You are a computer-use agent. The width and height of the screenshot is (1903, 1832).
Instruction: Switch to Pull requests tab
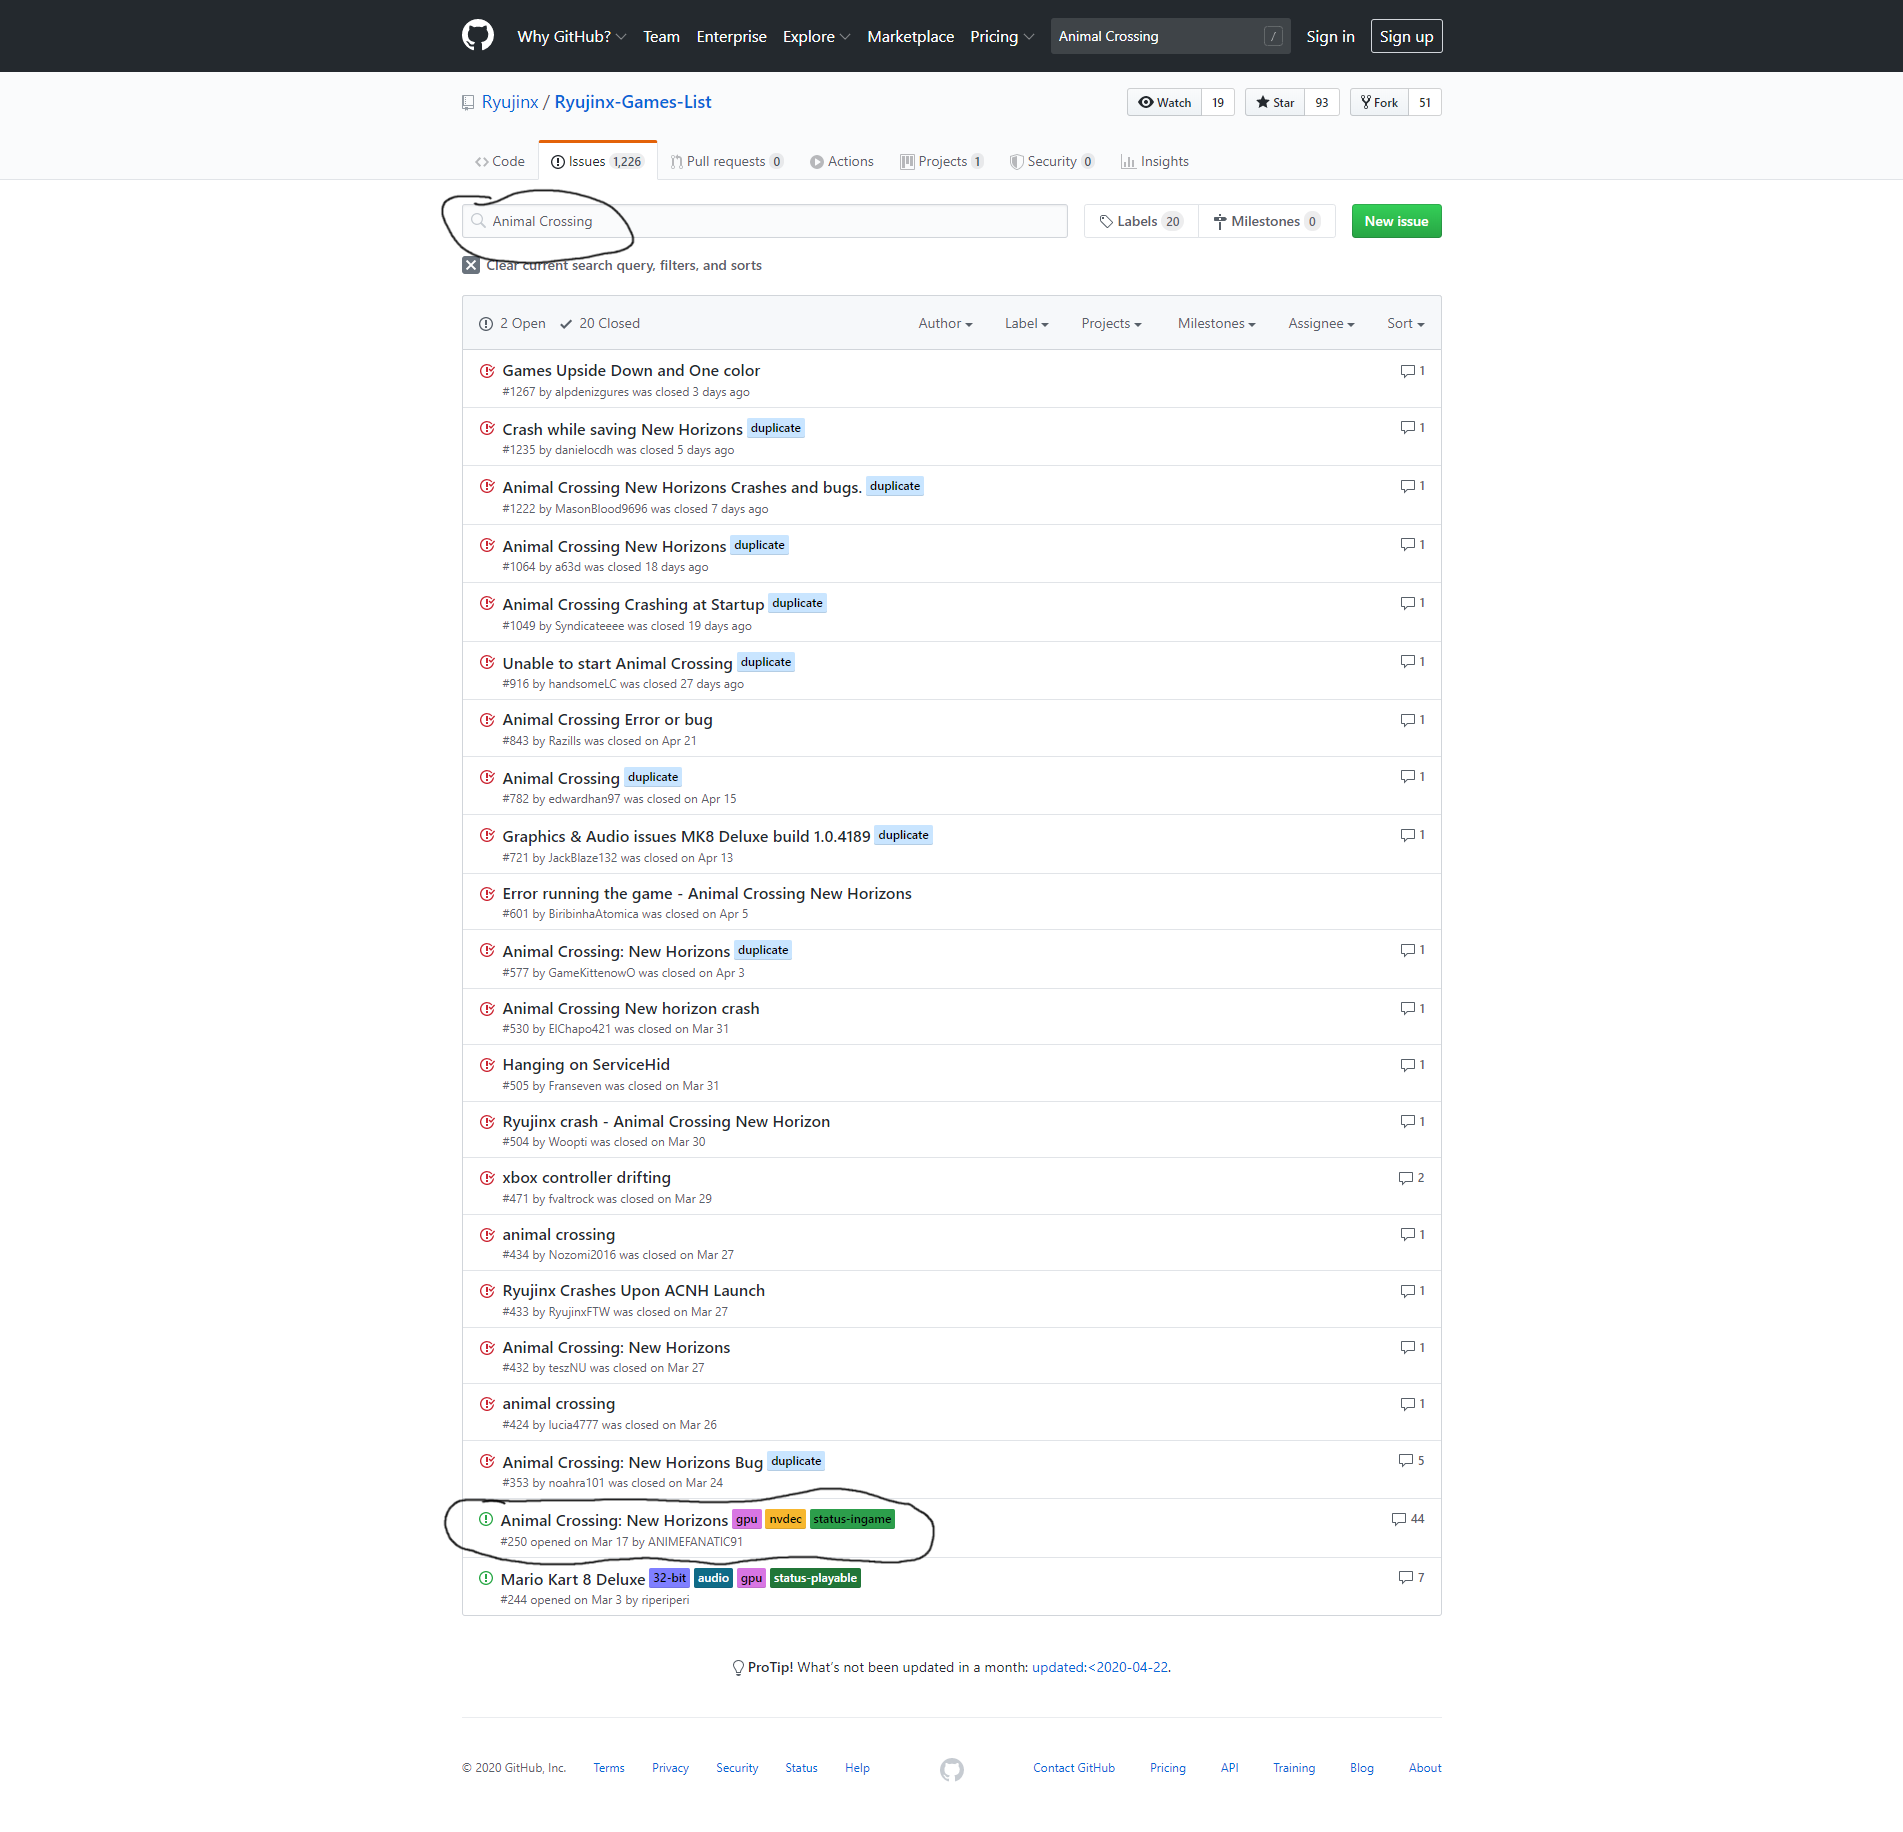tap(727, 161)
